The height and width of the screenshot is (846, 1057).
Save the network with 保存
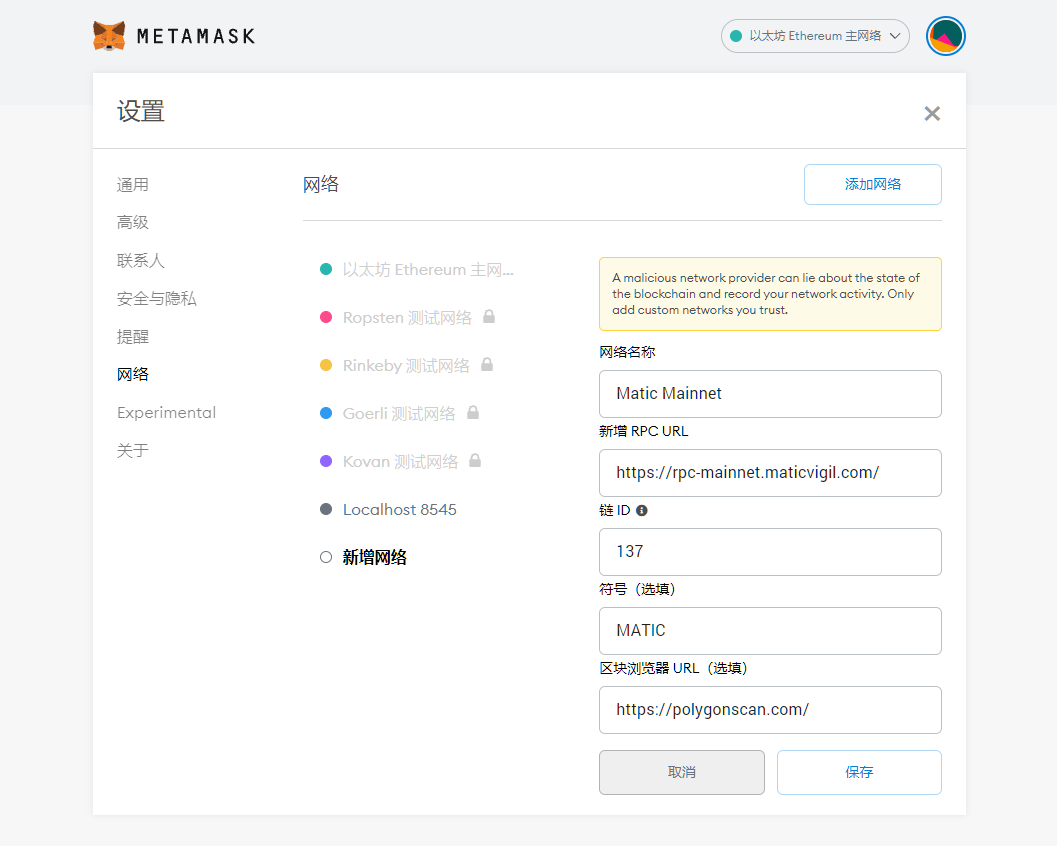click(x=859, y=772)
